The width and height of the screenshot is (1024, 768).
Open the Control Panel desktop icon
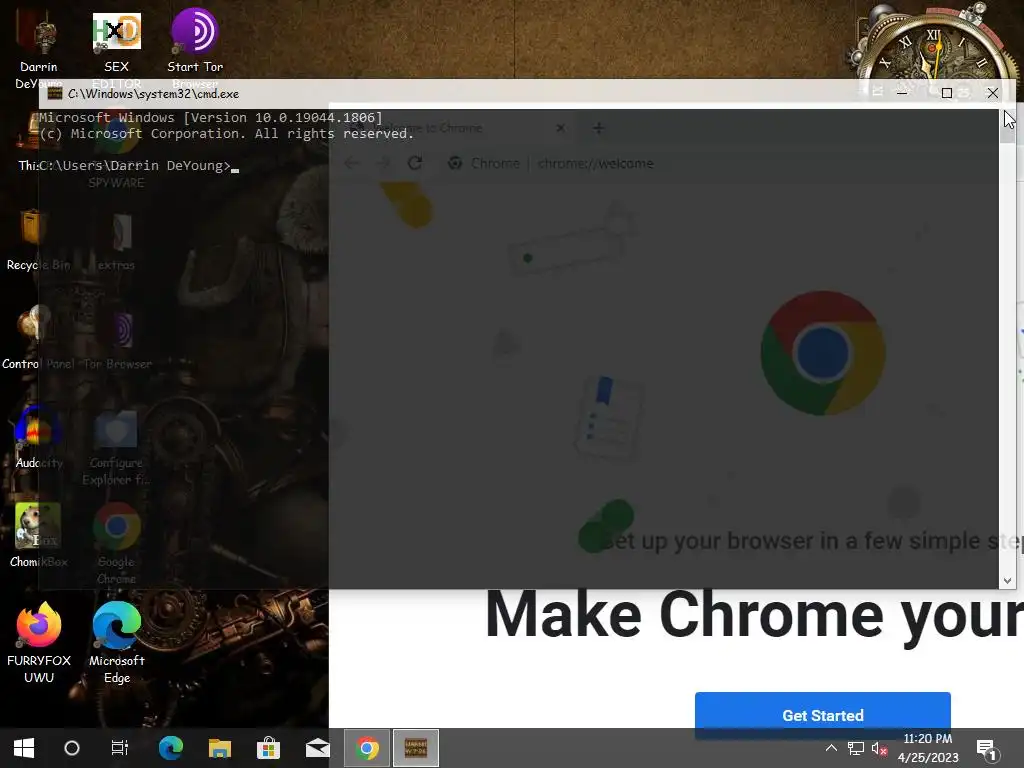(39, 336)
